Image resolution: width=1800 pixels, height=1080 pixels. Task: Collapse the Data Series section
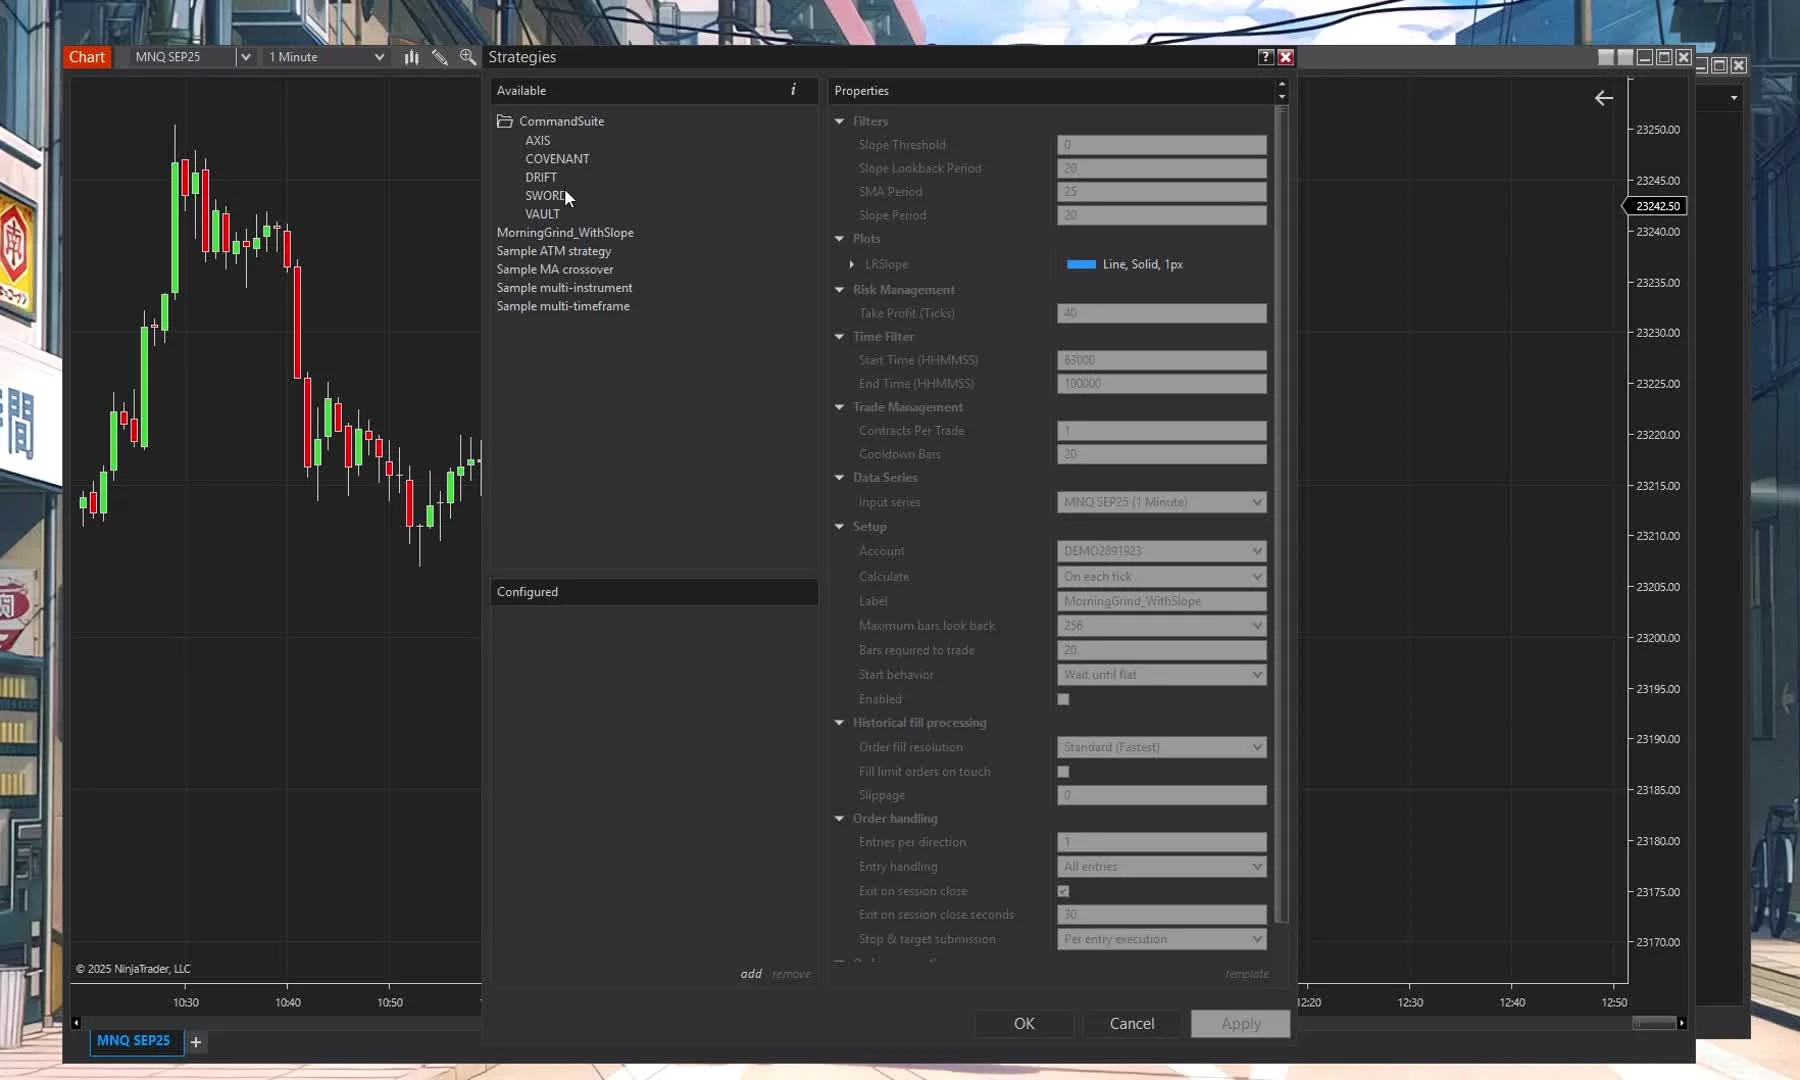coord(839,478)
